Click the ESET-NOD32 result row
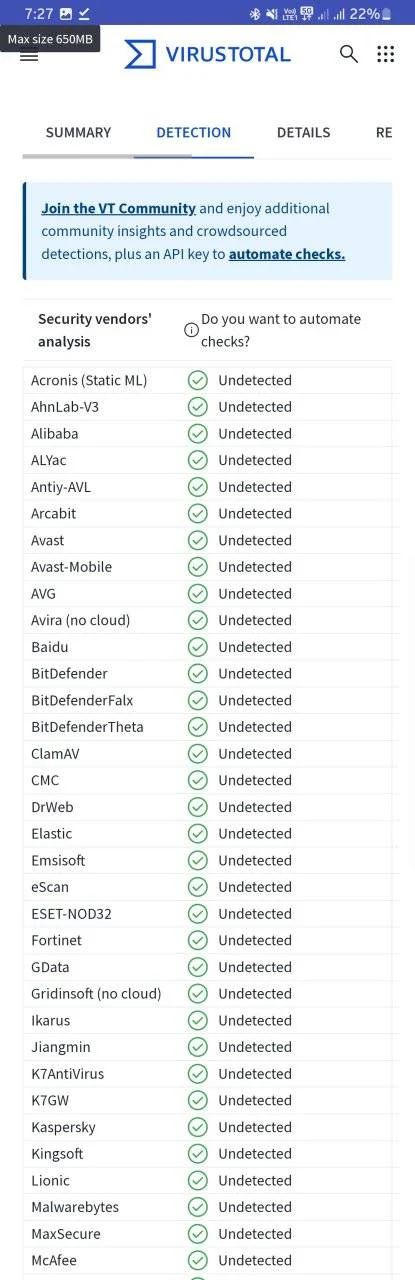 (x=207, y=914)
